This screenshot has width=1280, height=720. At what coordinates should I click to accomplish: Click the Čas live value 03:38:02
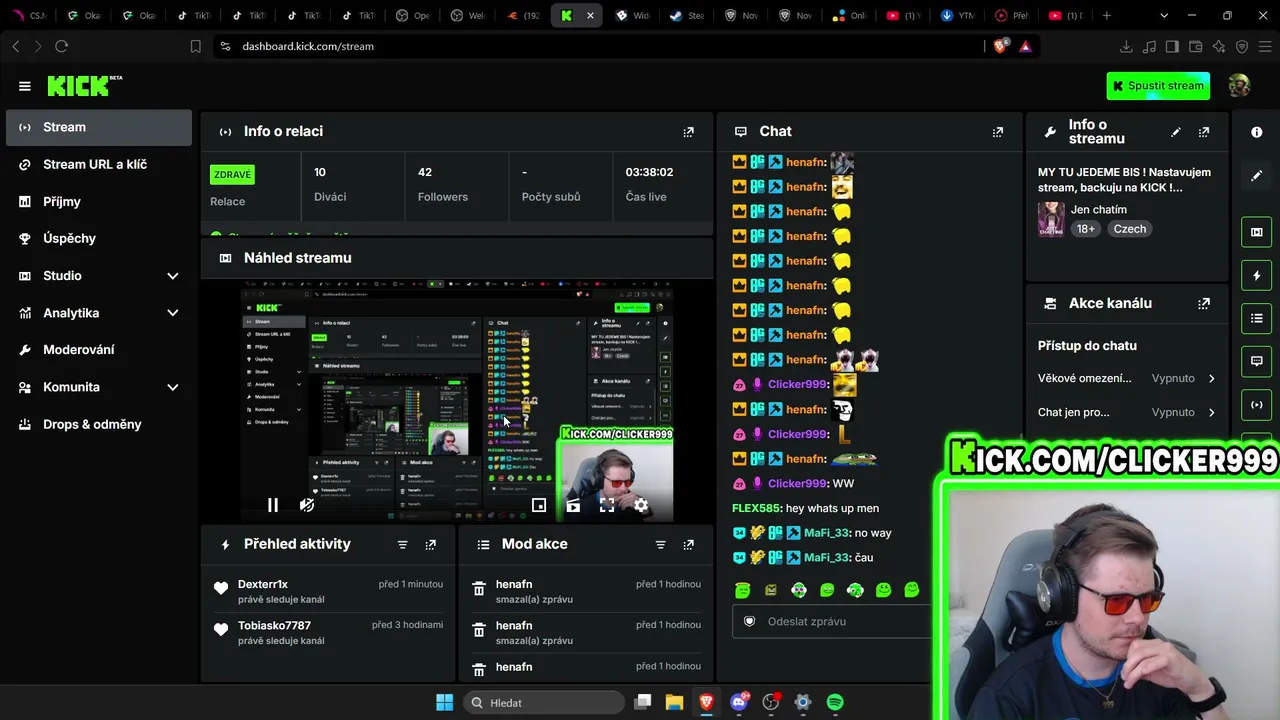tap(649, 172)
